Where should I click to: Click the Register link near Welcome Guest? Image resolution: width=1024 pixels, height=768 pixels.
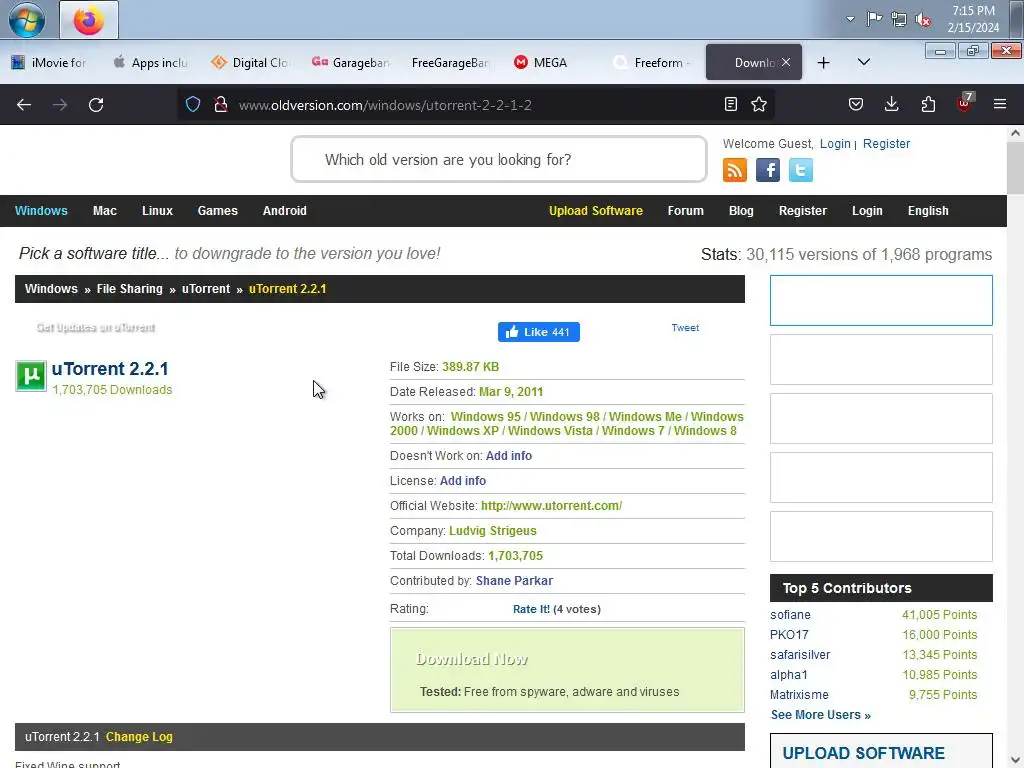(886, 144)
